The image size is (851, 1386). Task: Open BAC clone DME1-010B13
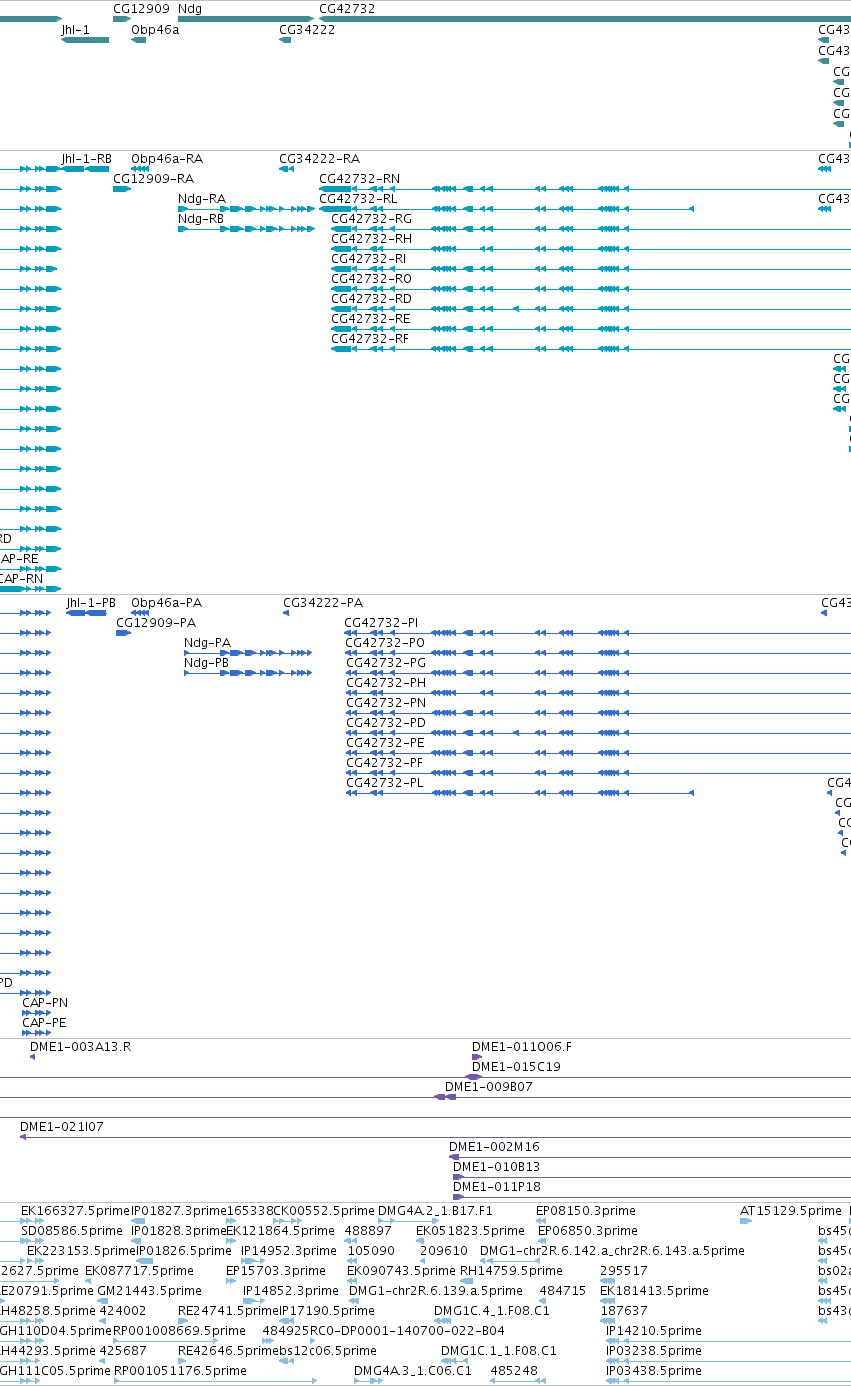tap(496, 1166)
